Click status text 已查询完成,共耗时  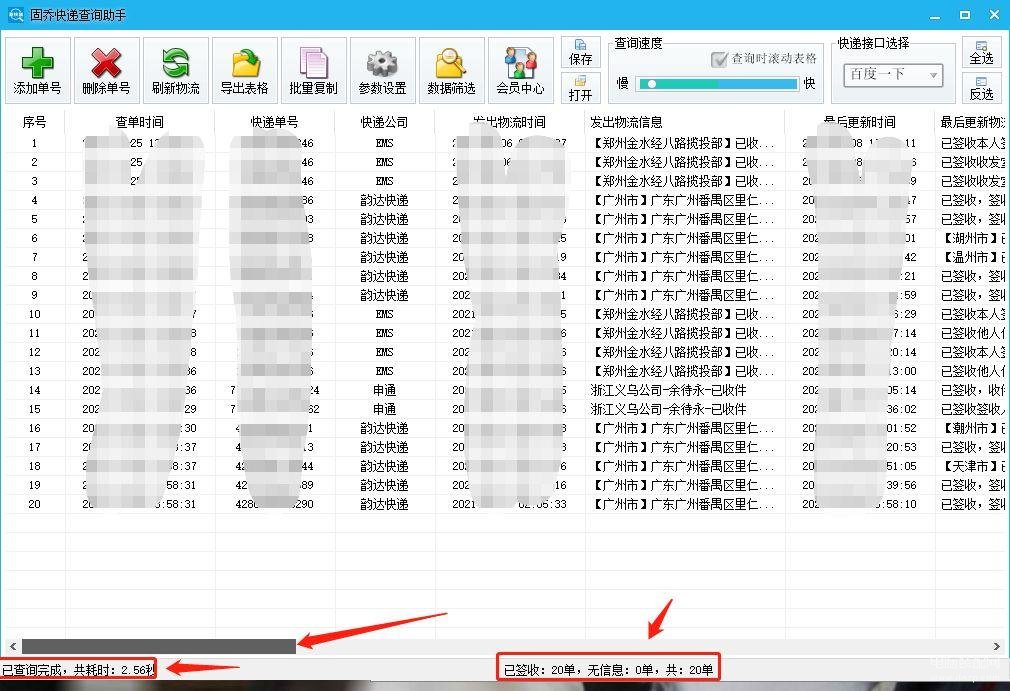[78, 670]
